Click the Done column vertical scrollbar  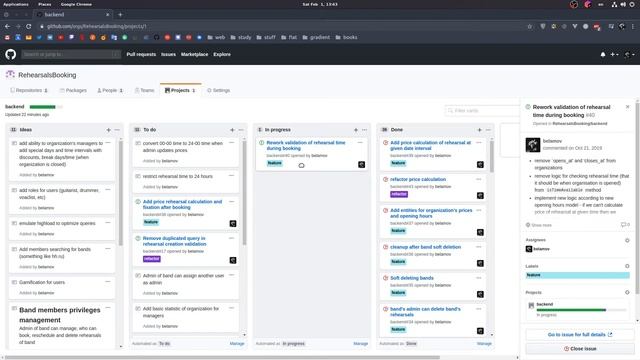(491, 156)
